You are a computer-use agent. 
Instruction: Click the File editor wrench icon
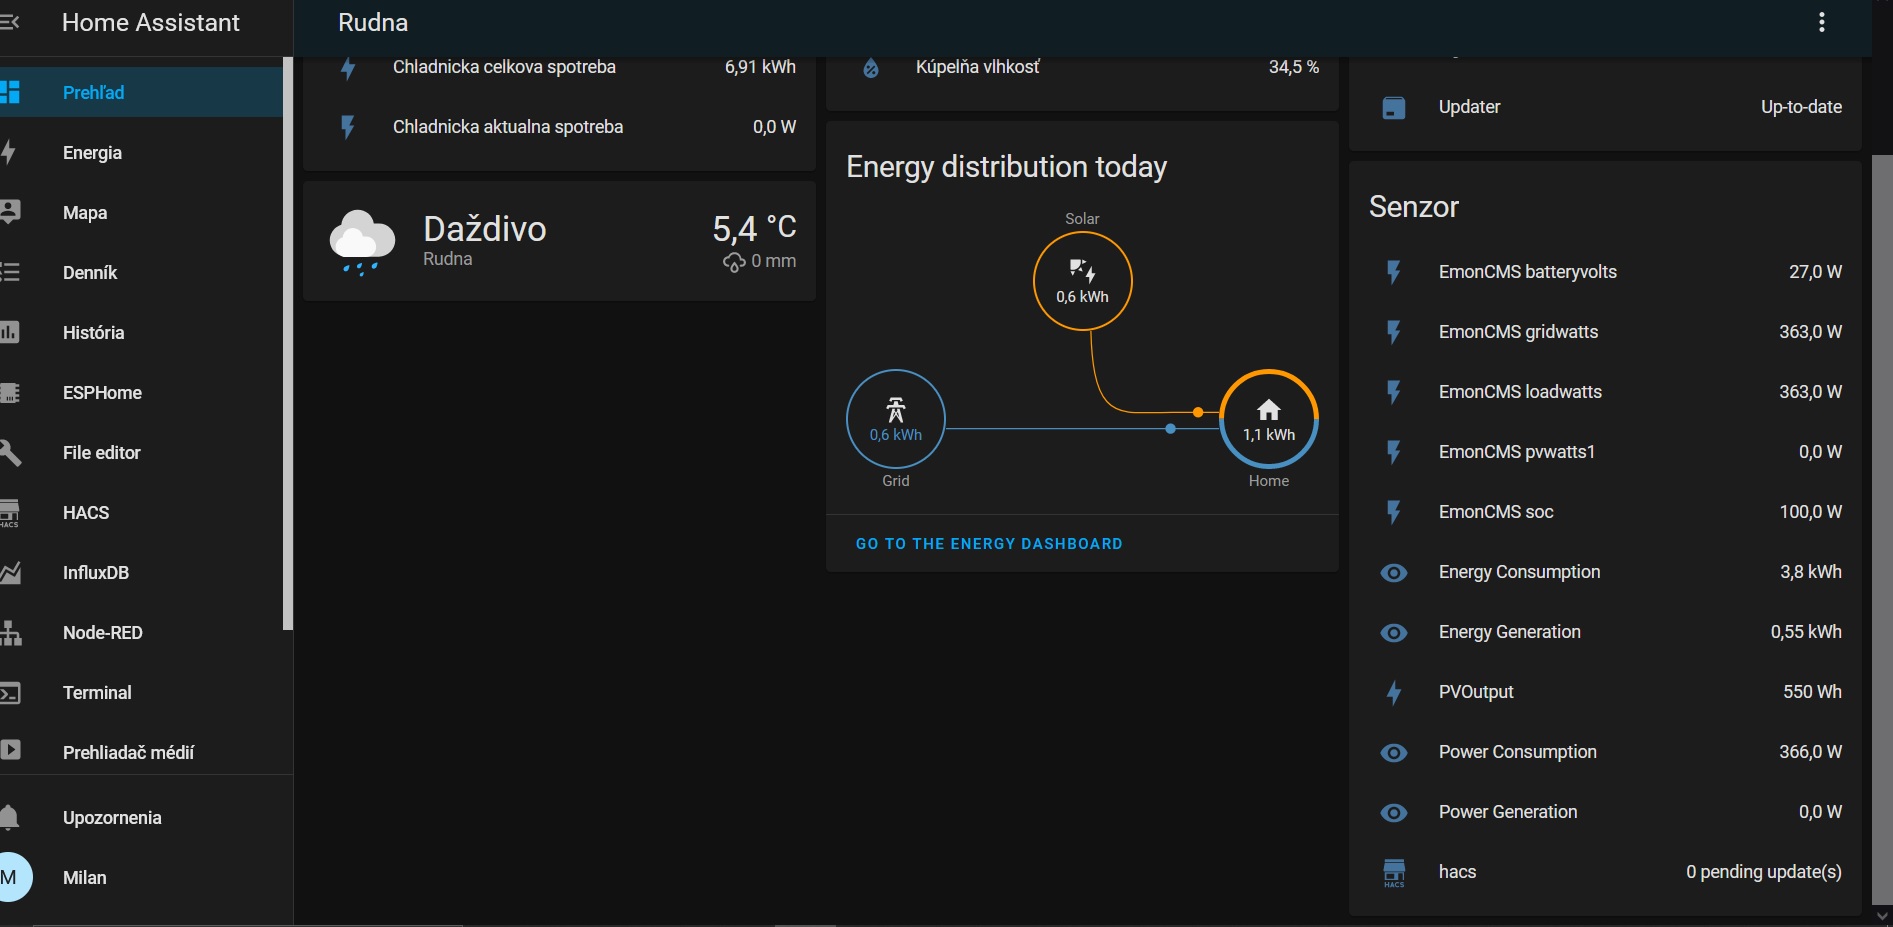coord(10,452)
